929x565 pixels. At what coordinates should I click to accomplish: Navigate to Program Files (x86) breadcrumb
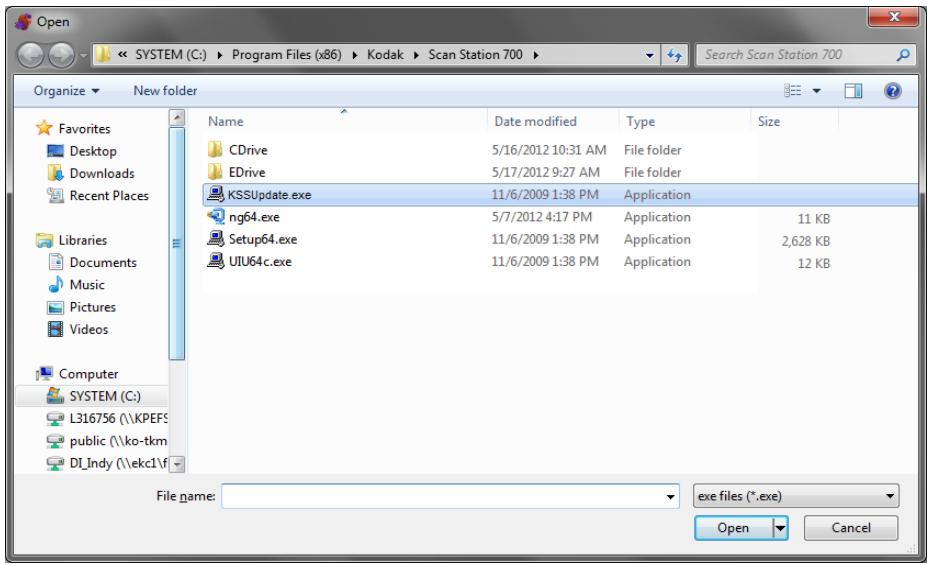tap(287, 54)
